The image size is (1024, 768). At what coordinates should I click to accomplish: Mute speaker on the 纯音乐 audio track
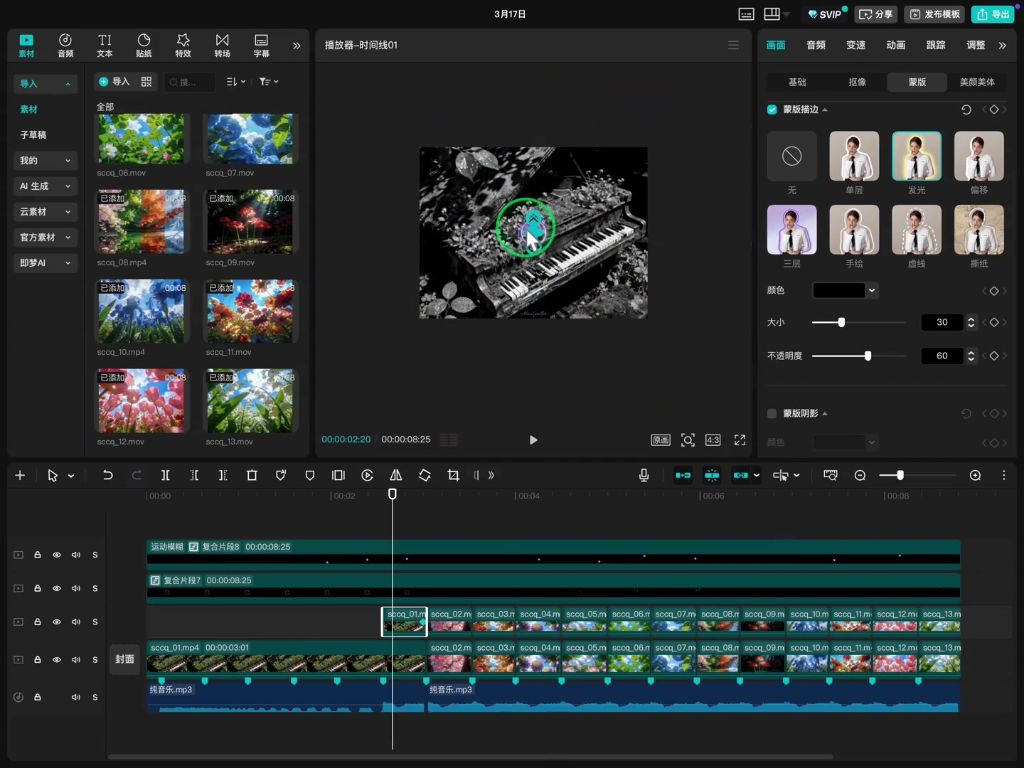pos(76,697)
